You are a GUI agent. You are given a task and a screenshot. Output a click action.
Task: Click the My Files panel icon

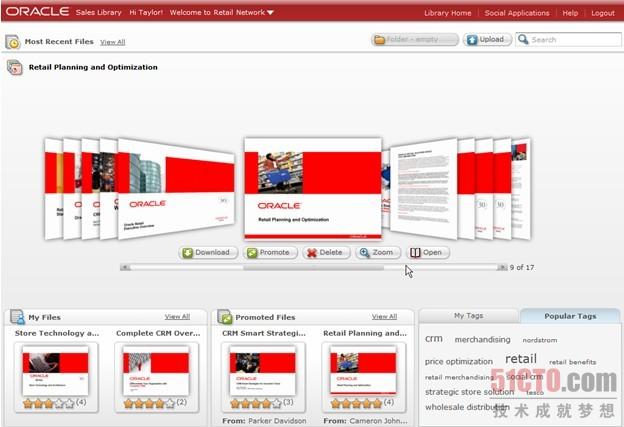pyautogui.click(x=17, y=317)
